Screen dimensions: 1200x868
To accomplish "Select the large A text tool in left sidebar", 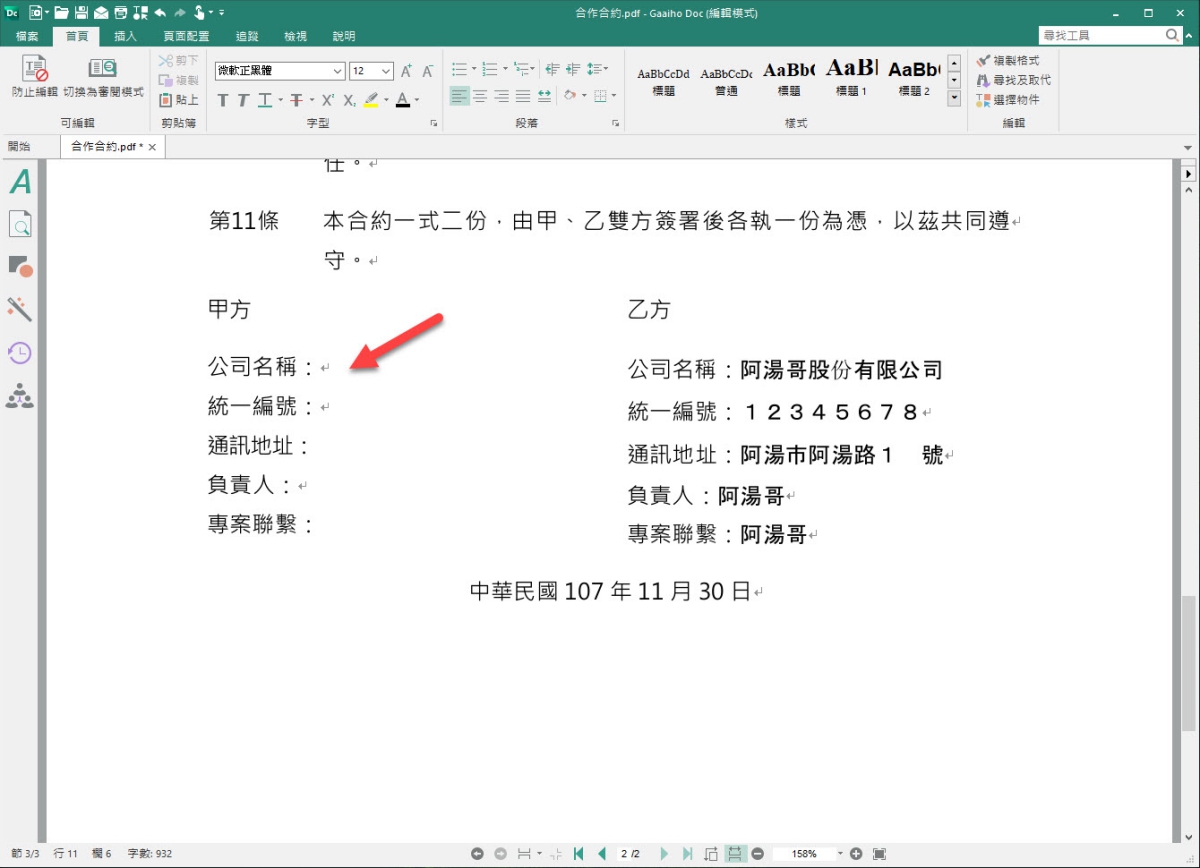I will 20,182.
